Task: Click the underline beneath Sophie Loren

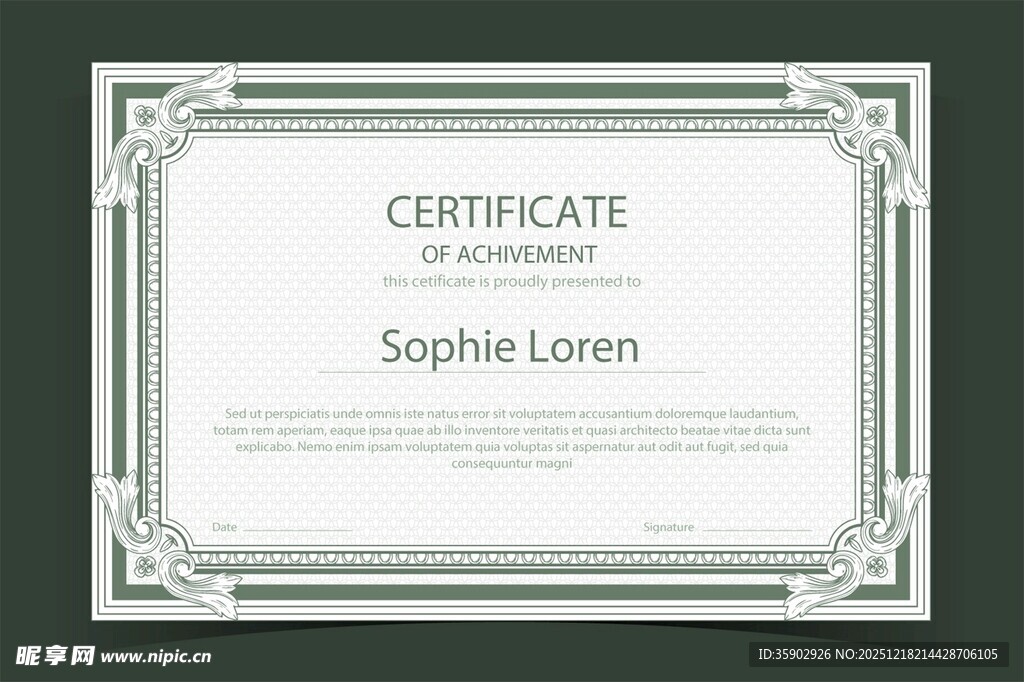Action: pos(511,372)
